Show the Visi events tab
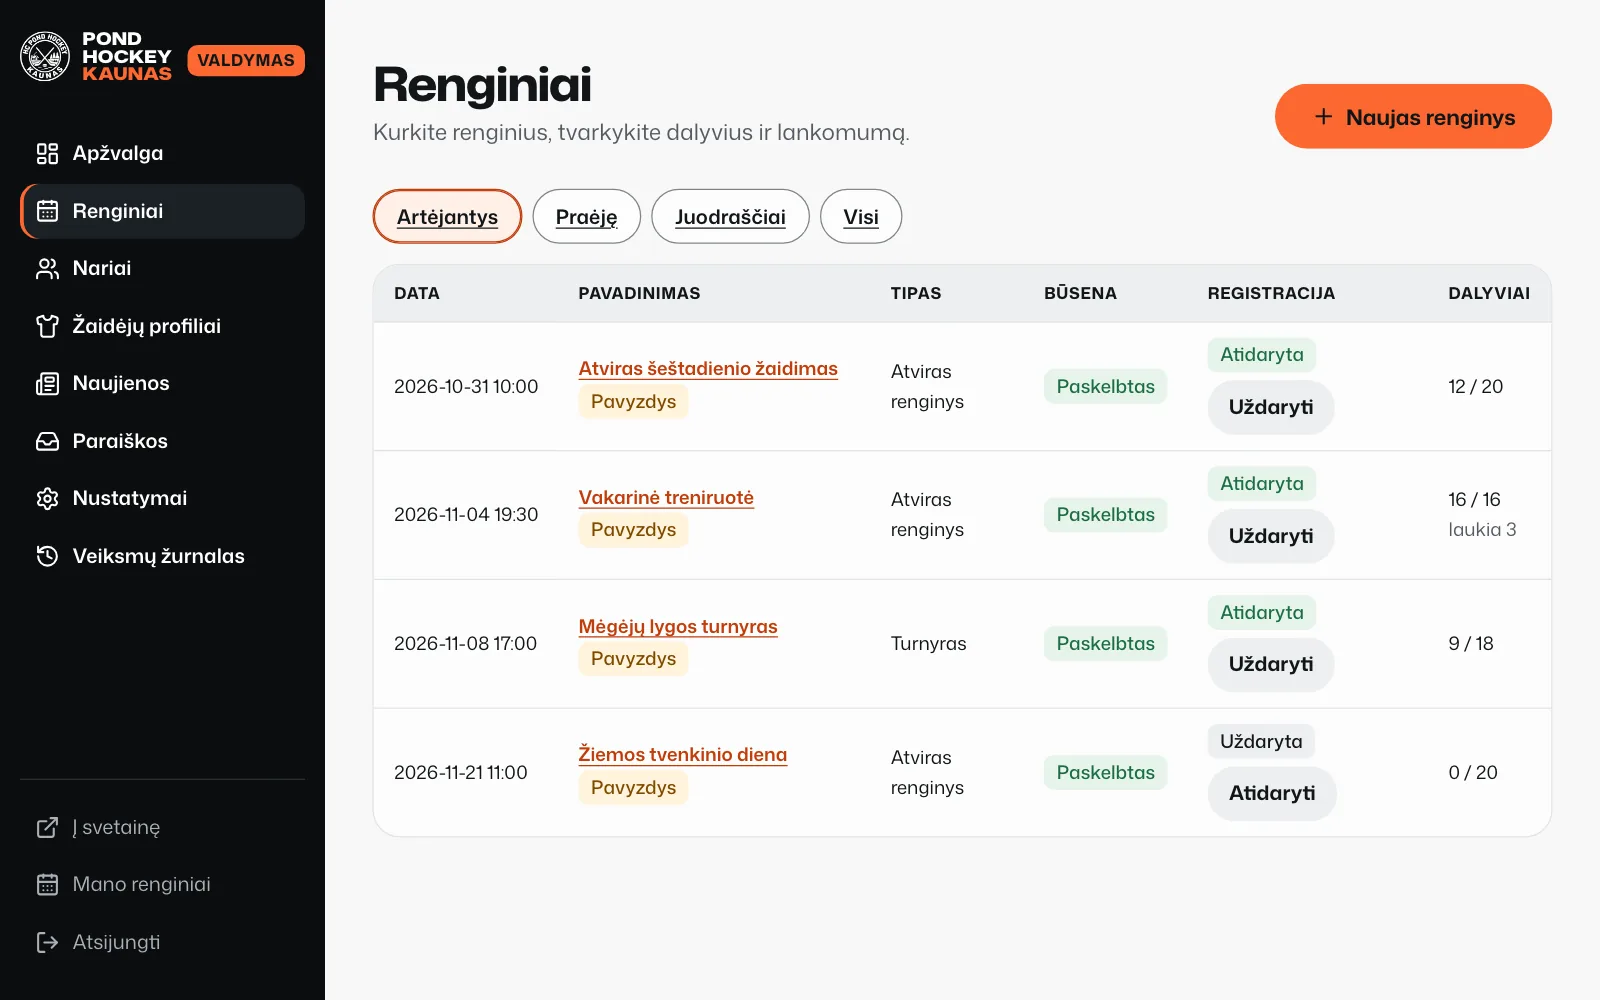Viewport: 1600px width, 1000px height. pos(861,216)
